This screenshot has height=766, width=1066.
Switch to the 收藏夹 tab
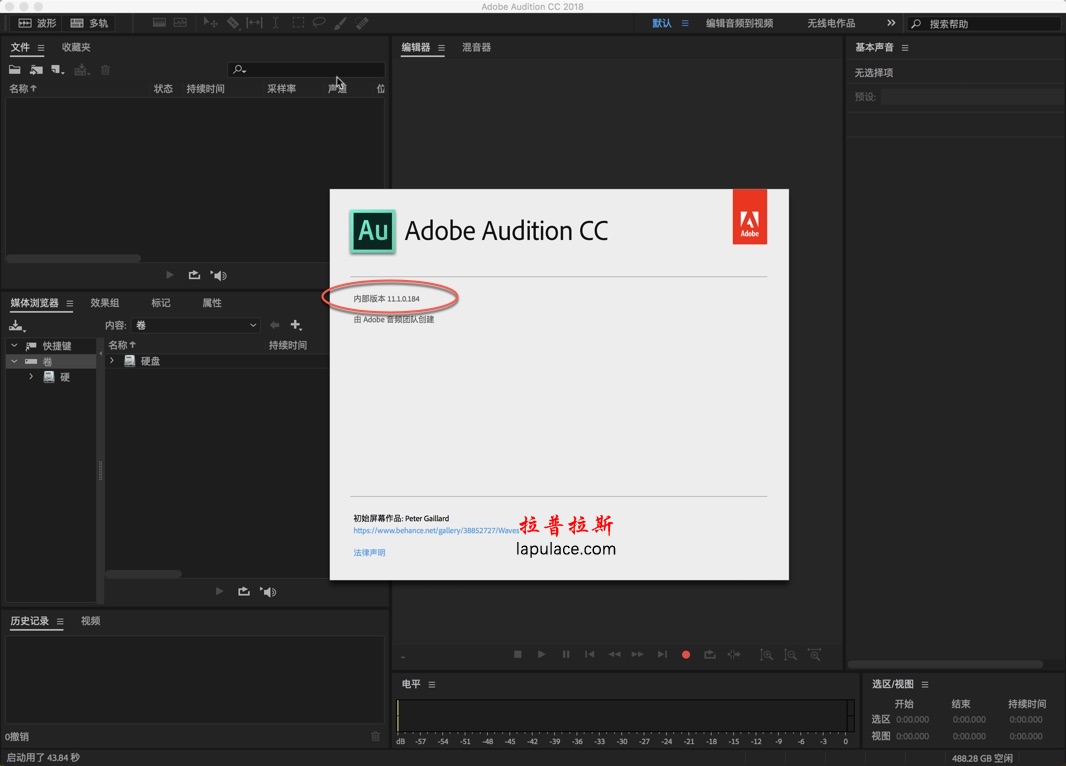tap(75, 47)
